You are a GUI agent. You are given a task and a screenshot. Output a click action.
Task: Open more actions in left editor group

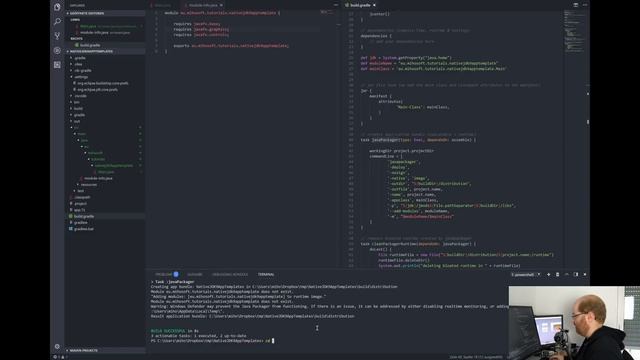336,5
